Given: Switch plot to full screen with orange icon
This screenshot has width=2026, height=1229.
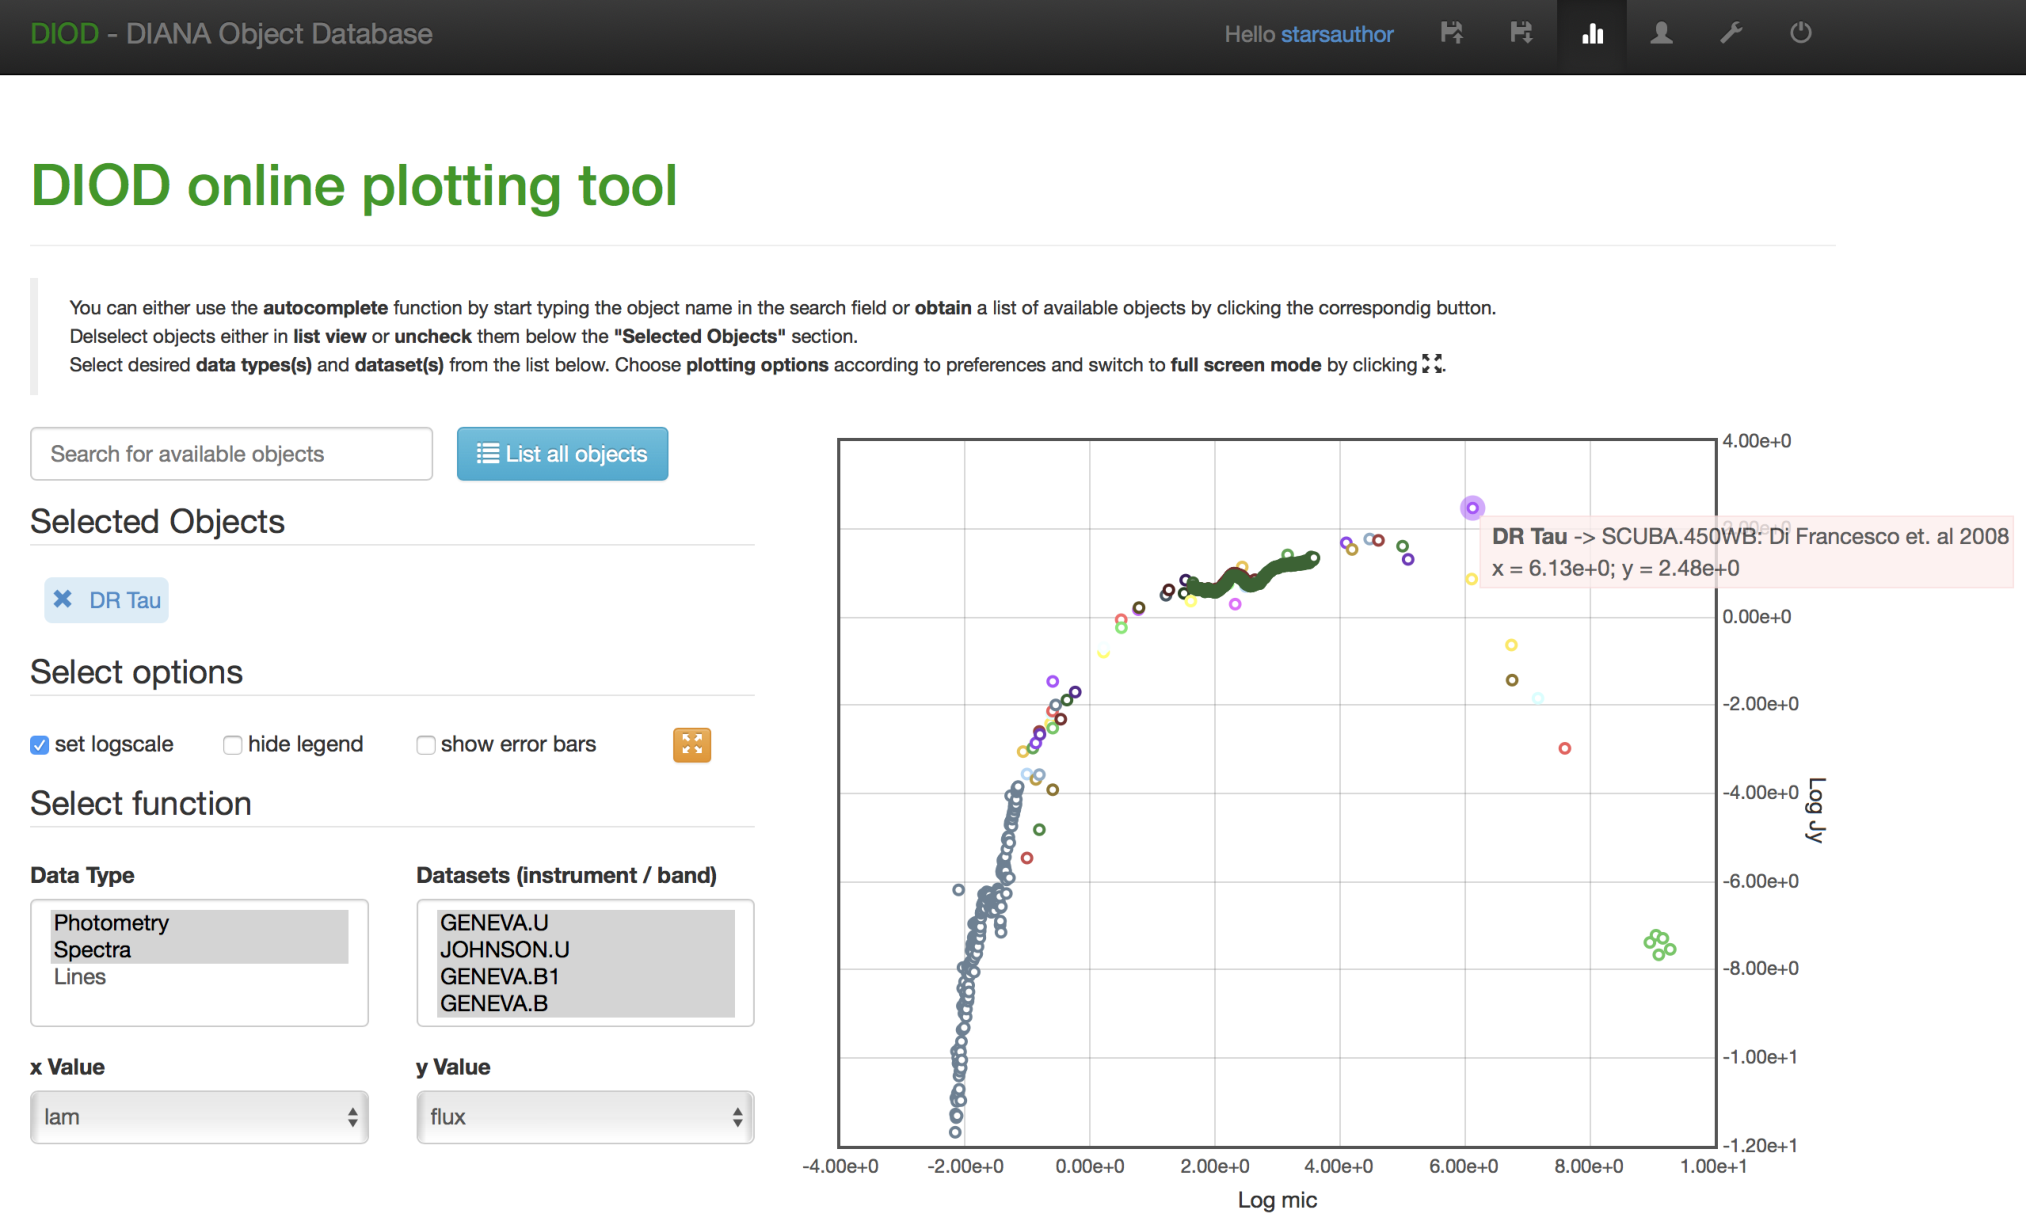Looking at the screenshot, I should (x=692, y=745).
